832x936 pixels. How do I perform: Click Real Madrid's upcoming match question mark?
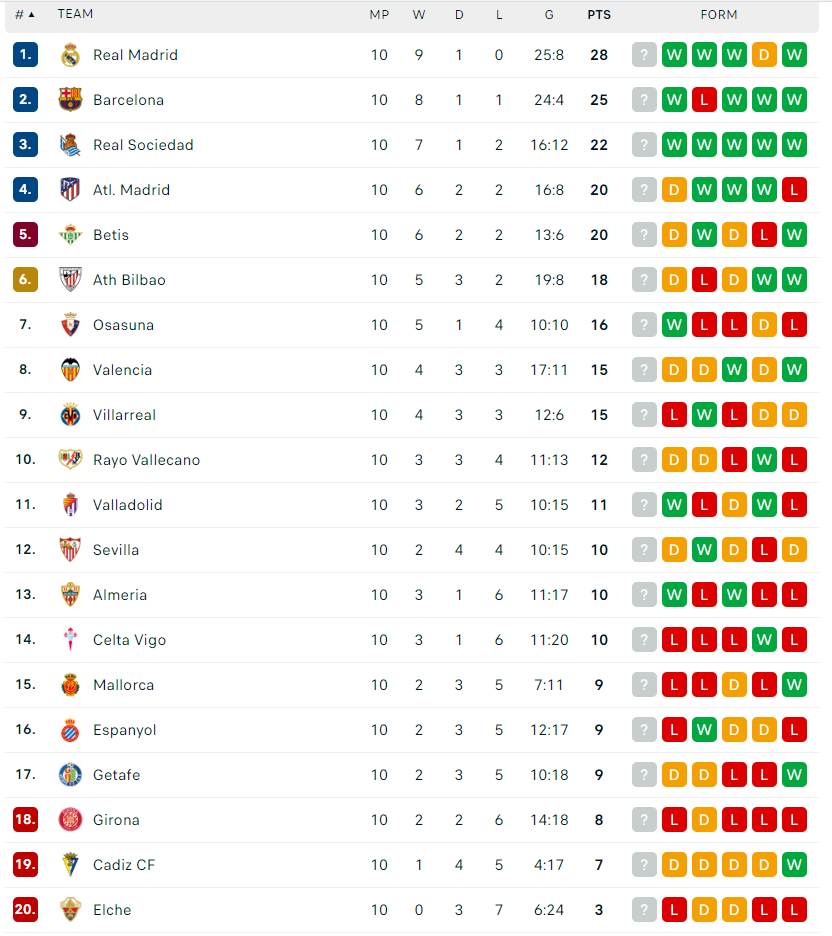coord(644,55)
